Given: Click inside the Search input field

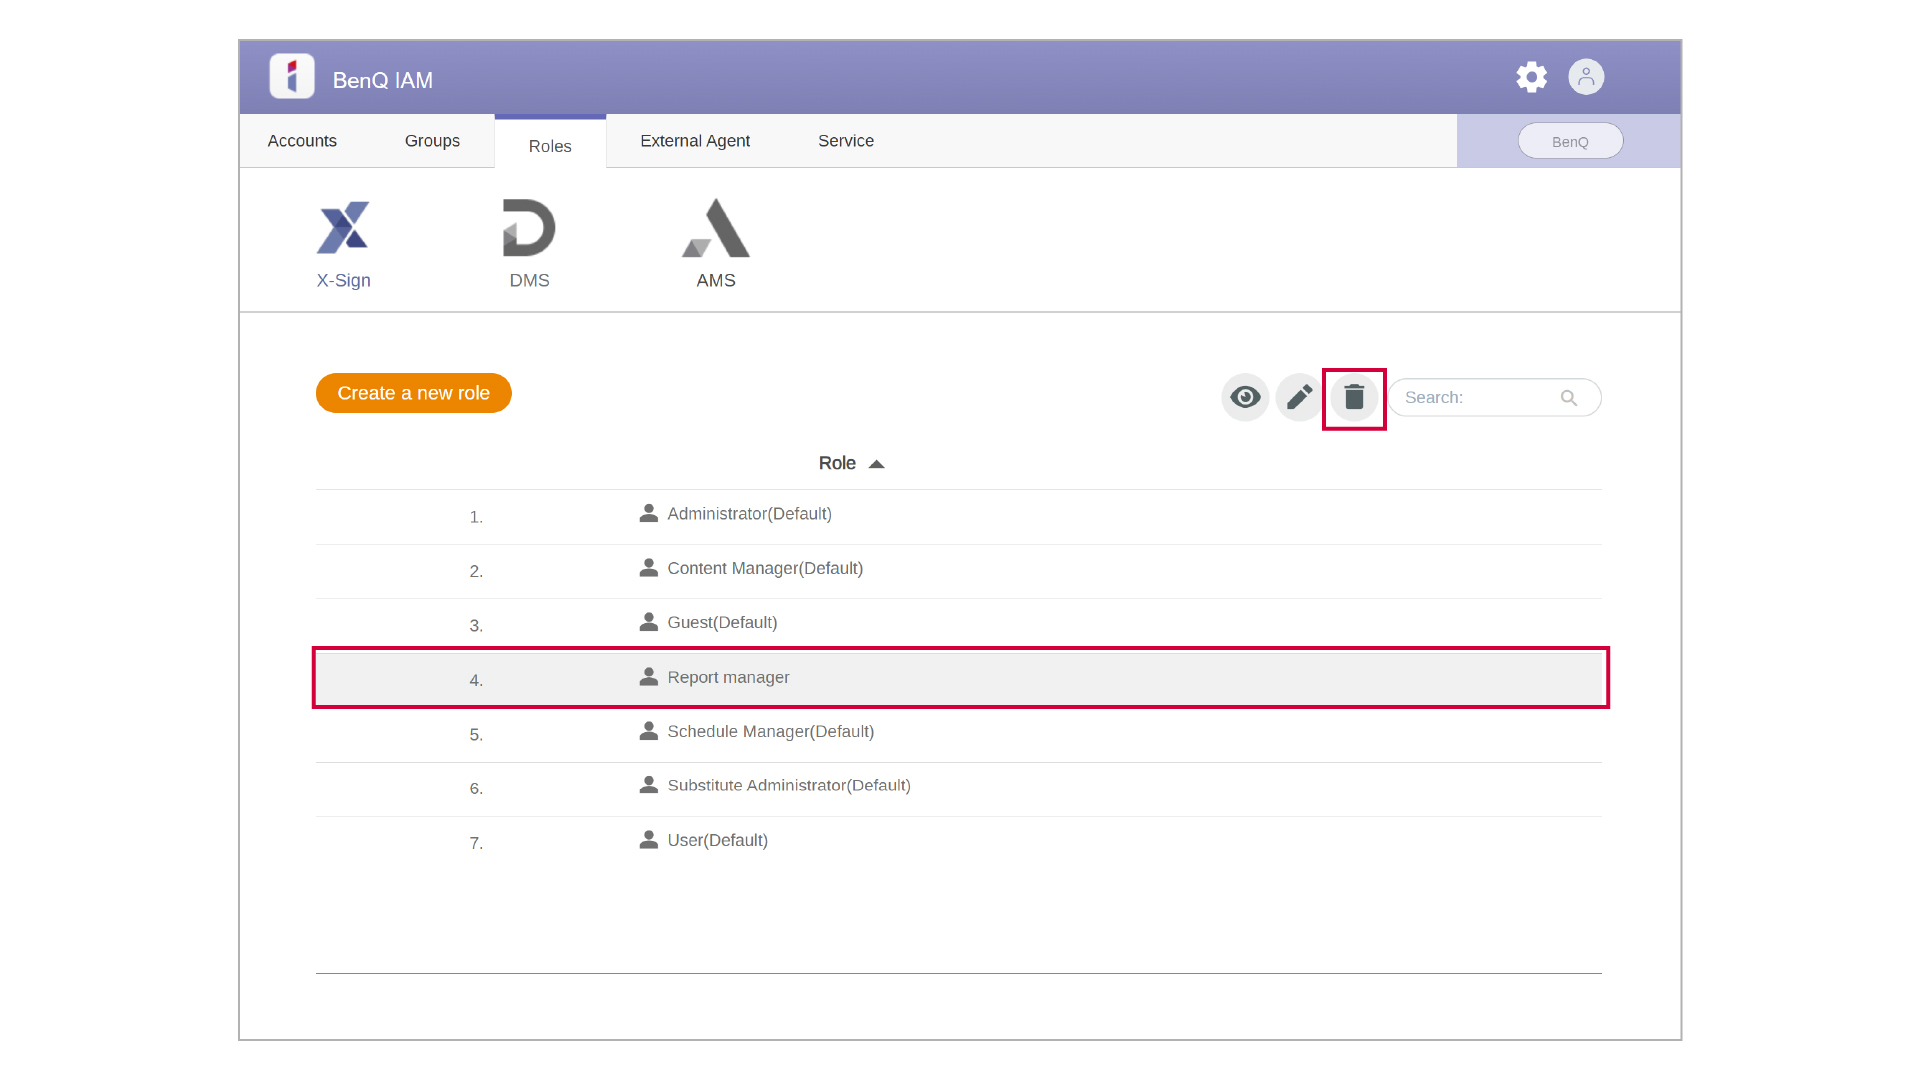Looking at the screenshot, I should pyautogui.click(x=1470, y=397).
